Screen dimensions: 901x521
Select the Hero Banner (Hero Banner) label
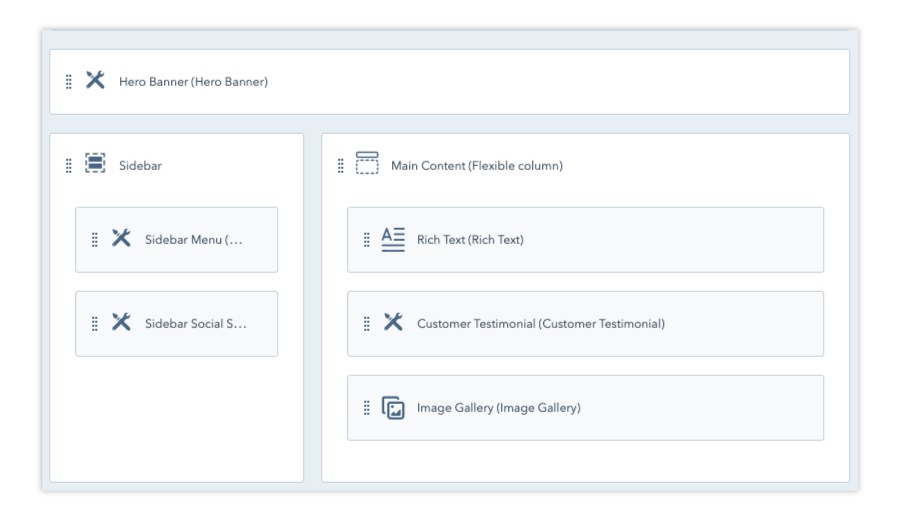point(193,82)
